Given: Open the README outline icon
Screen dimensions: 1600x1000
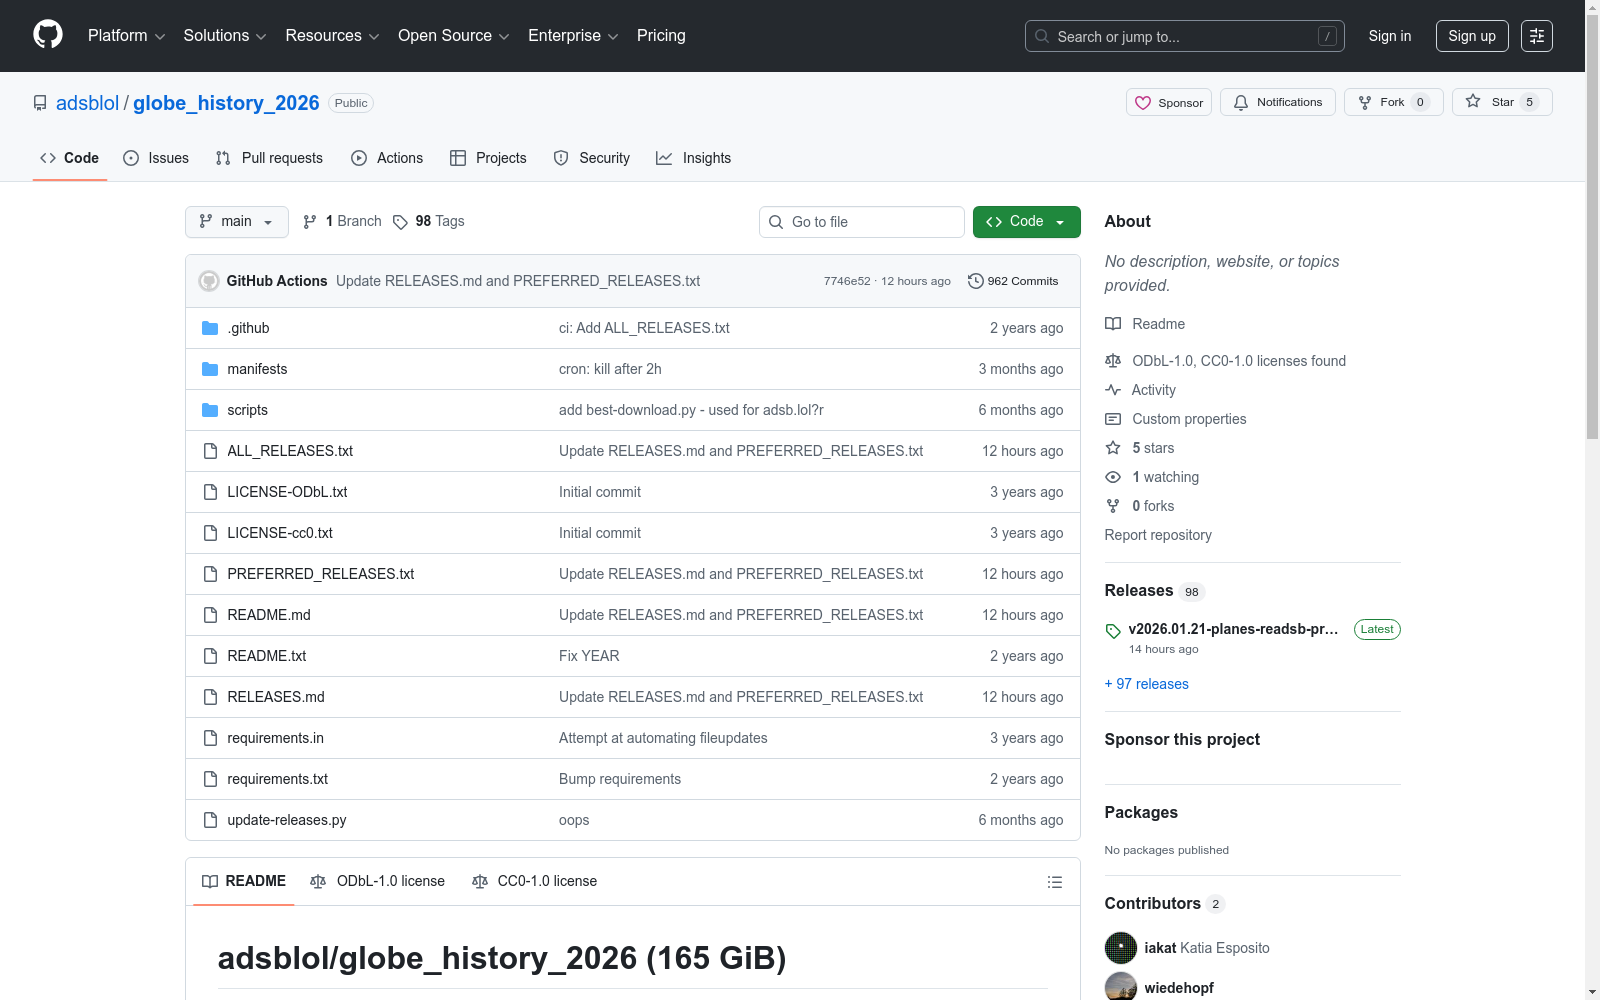Looking at the screenshot, I should click(1054, 882).
